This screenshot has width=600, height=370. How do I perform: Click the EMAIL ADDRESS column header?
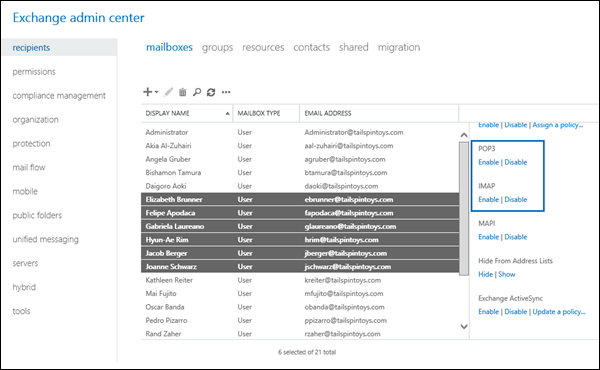point(328,113)
